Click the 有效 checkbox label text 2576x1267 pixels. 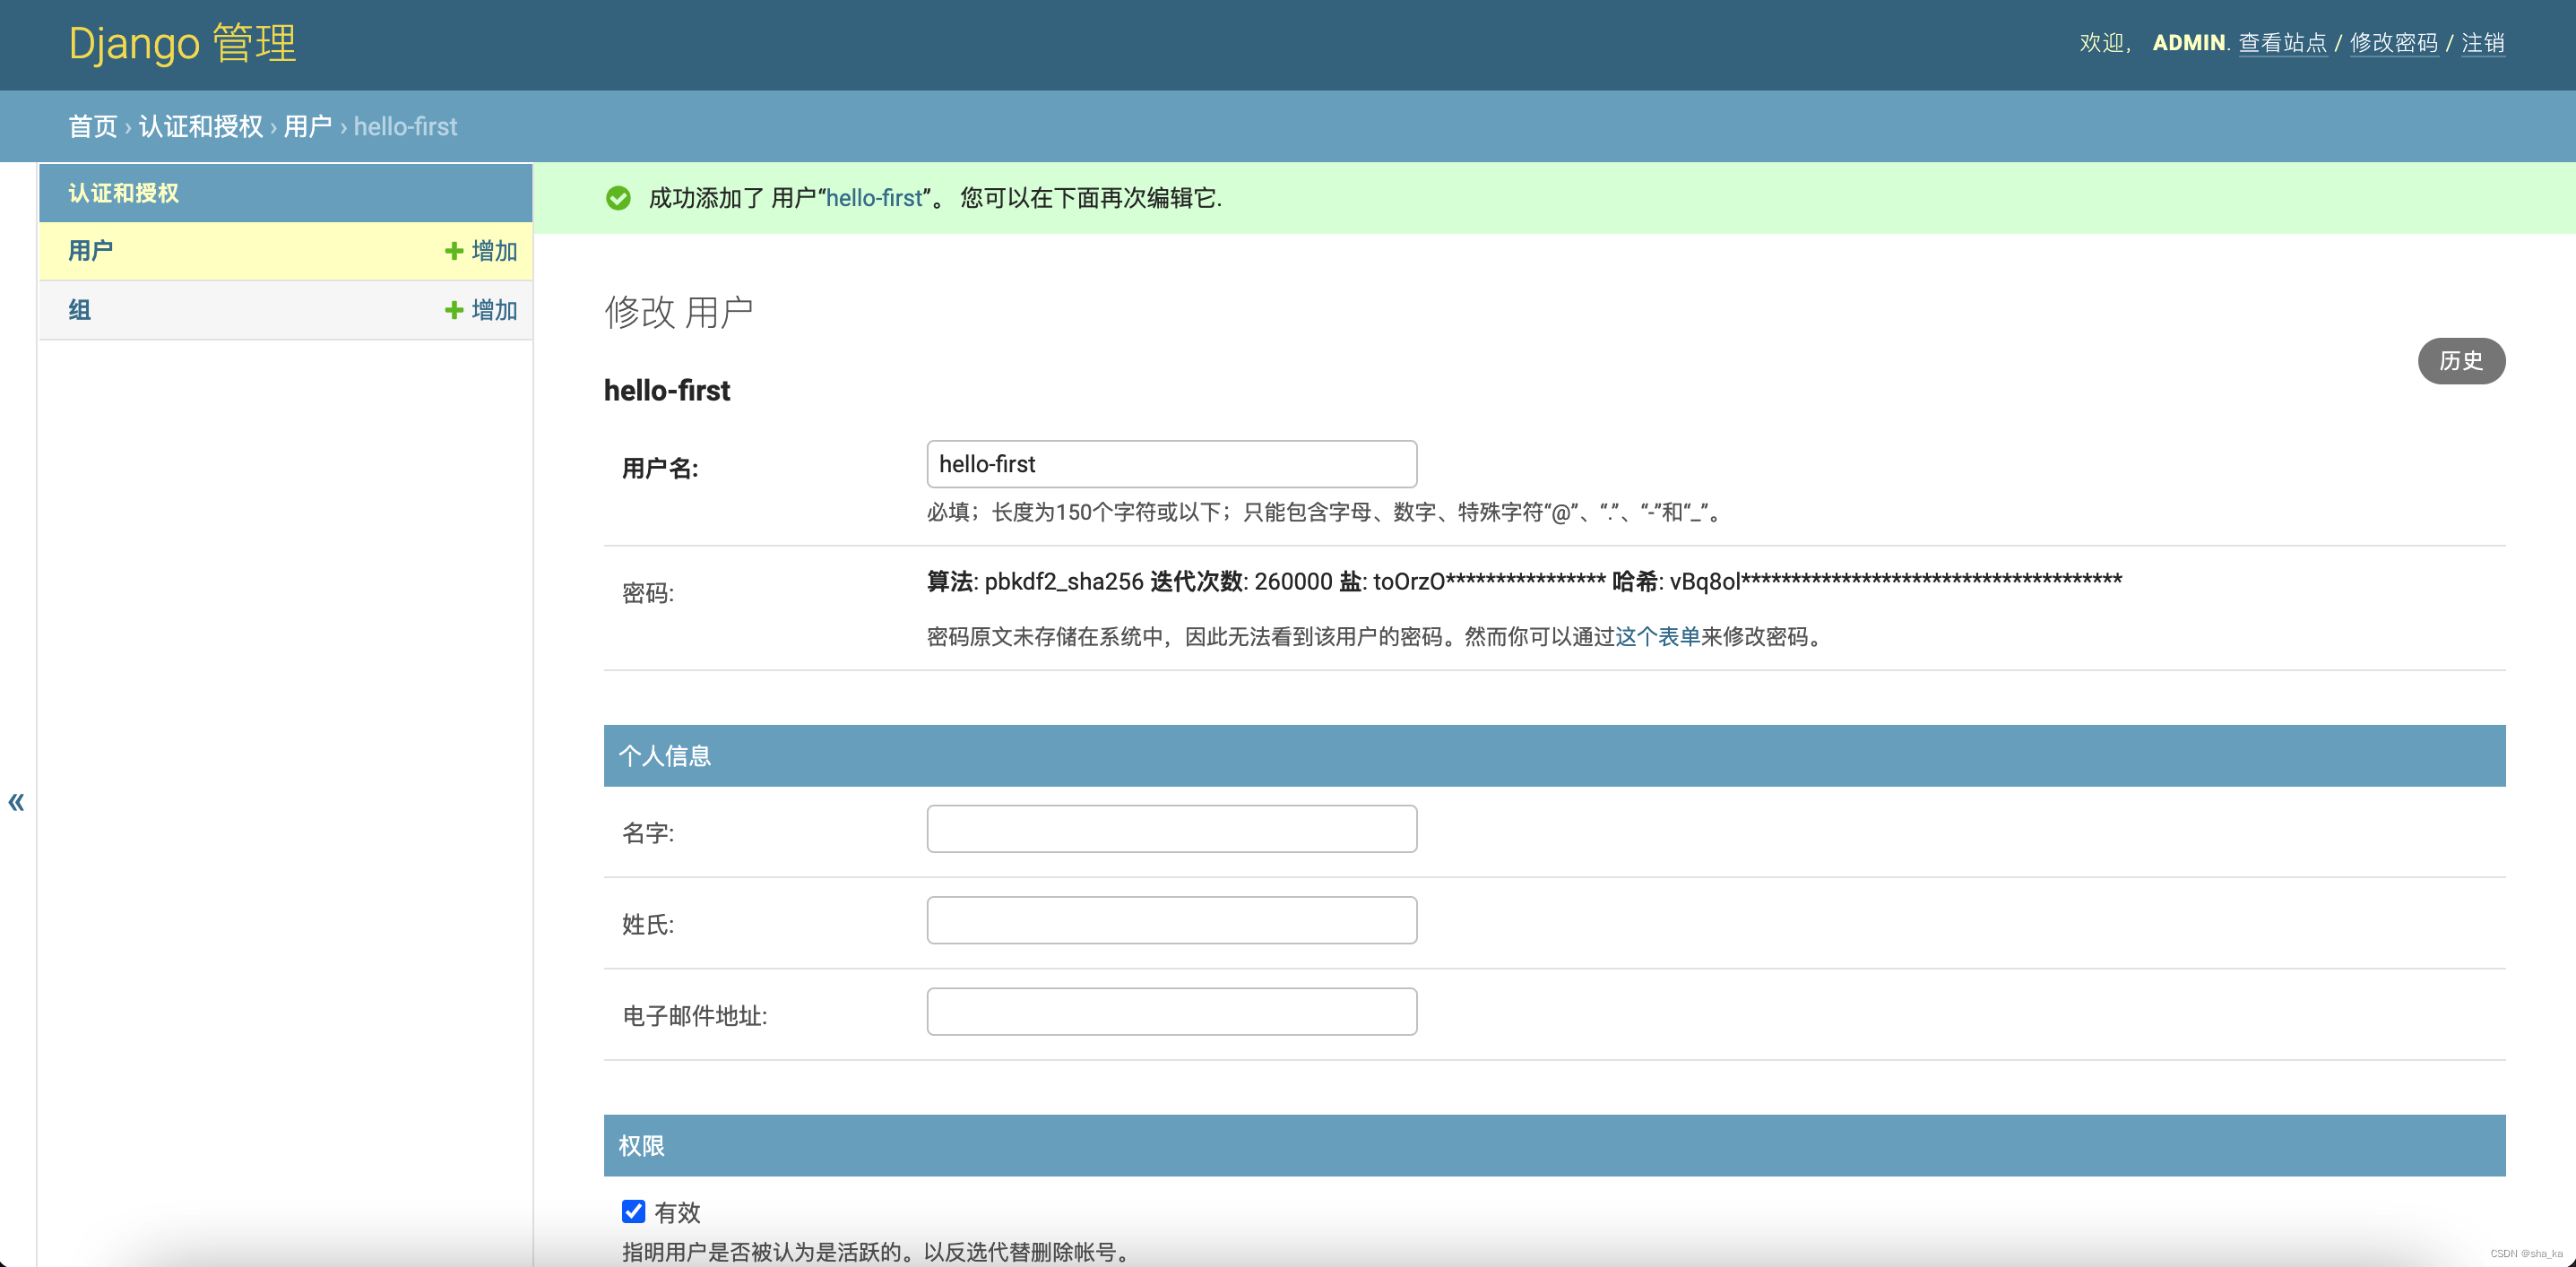point(677,1212)
